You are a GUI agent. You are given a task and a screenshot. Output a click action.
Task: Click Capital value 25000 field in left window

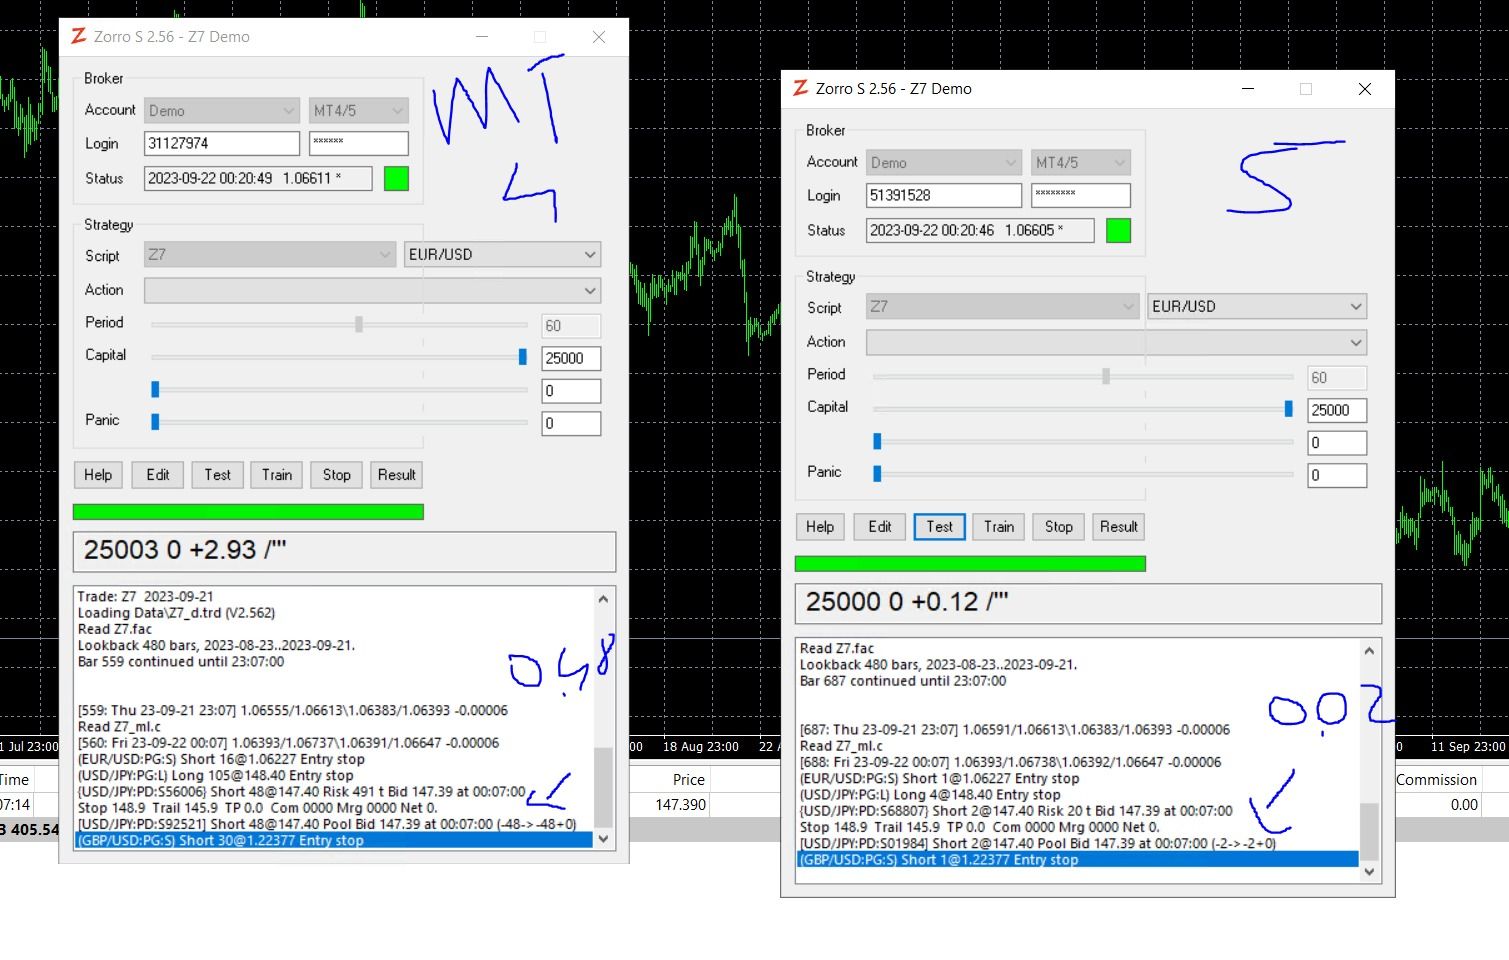(571, 358)
